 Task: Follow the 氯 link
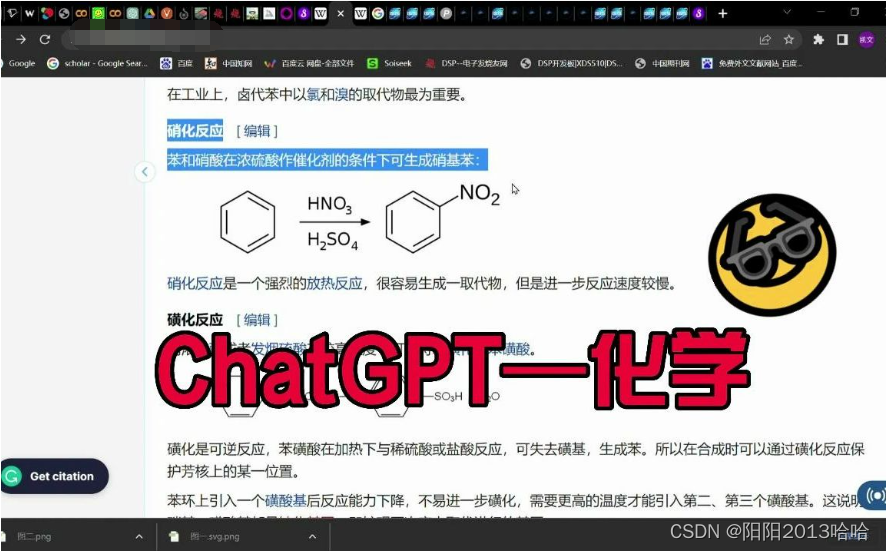[314, 94]
